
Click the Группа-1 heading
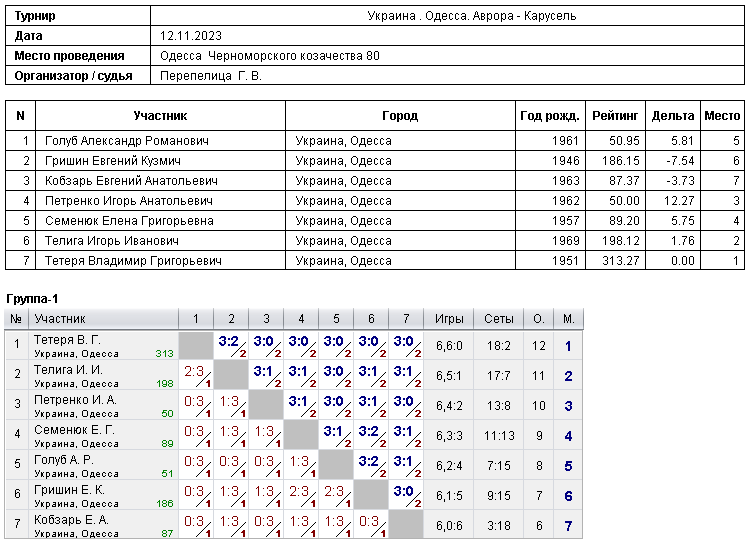click(x=33, y=299)
